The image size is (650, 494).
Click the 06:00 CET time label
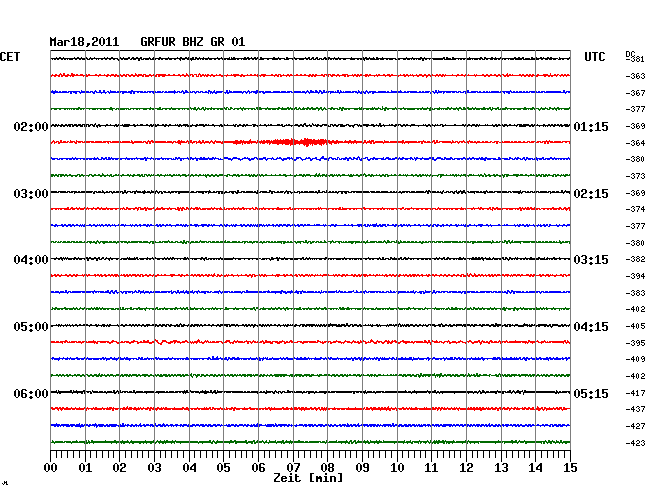point(31,393)
